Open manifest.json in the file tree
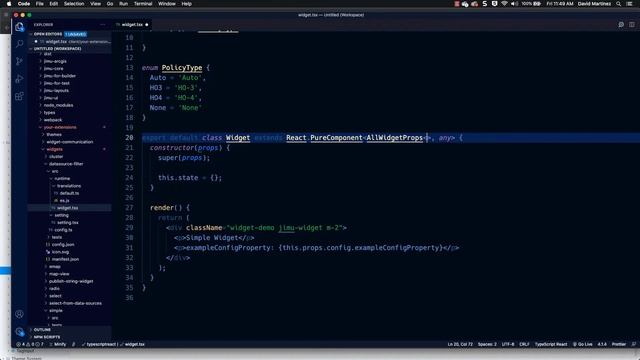 click(65, 259)
